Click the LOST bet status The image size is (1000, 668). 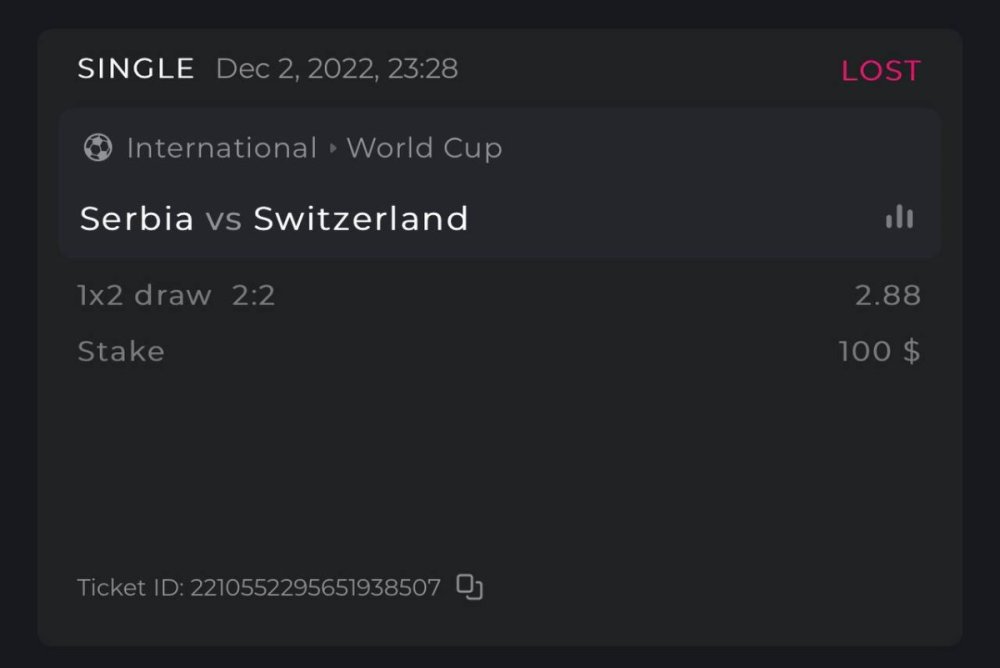(x=880, y=71)
